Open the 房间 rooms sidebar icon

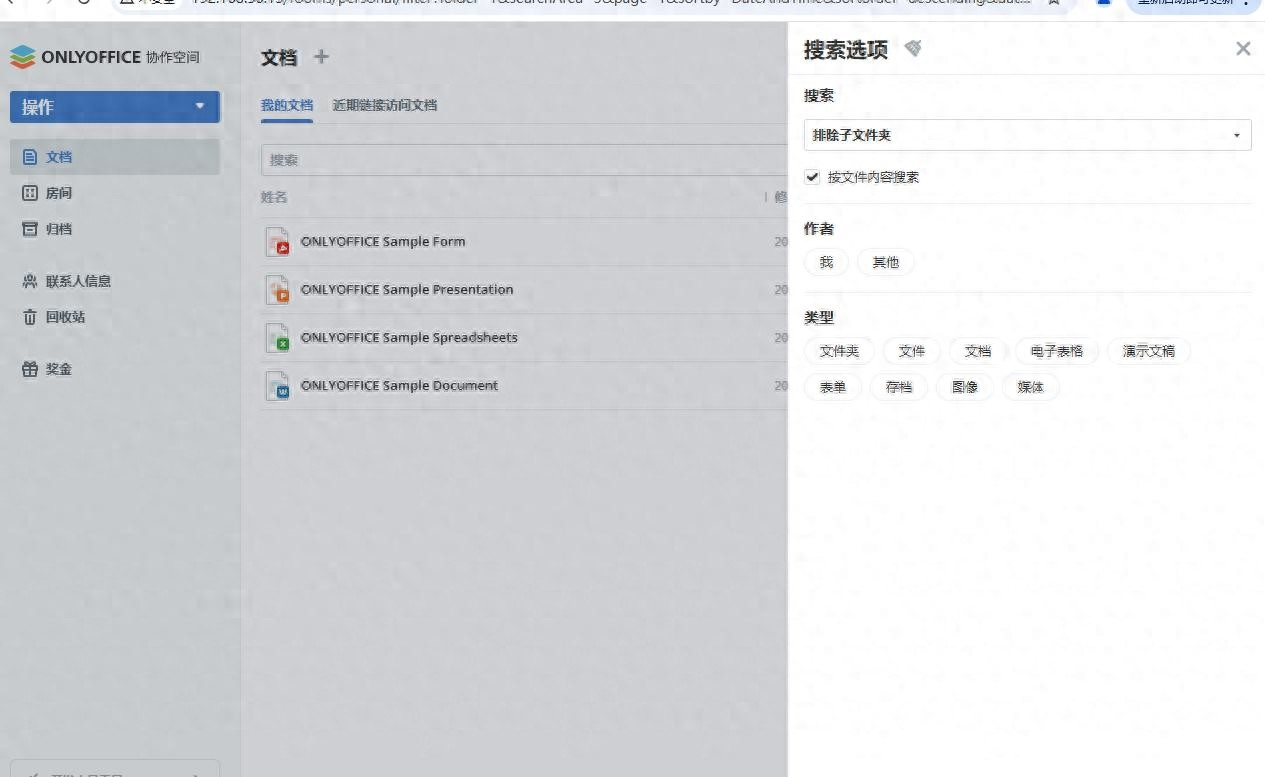tap(30, 193)
